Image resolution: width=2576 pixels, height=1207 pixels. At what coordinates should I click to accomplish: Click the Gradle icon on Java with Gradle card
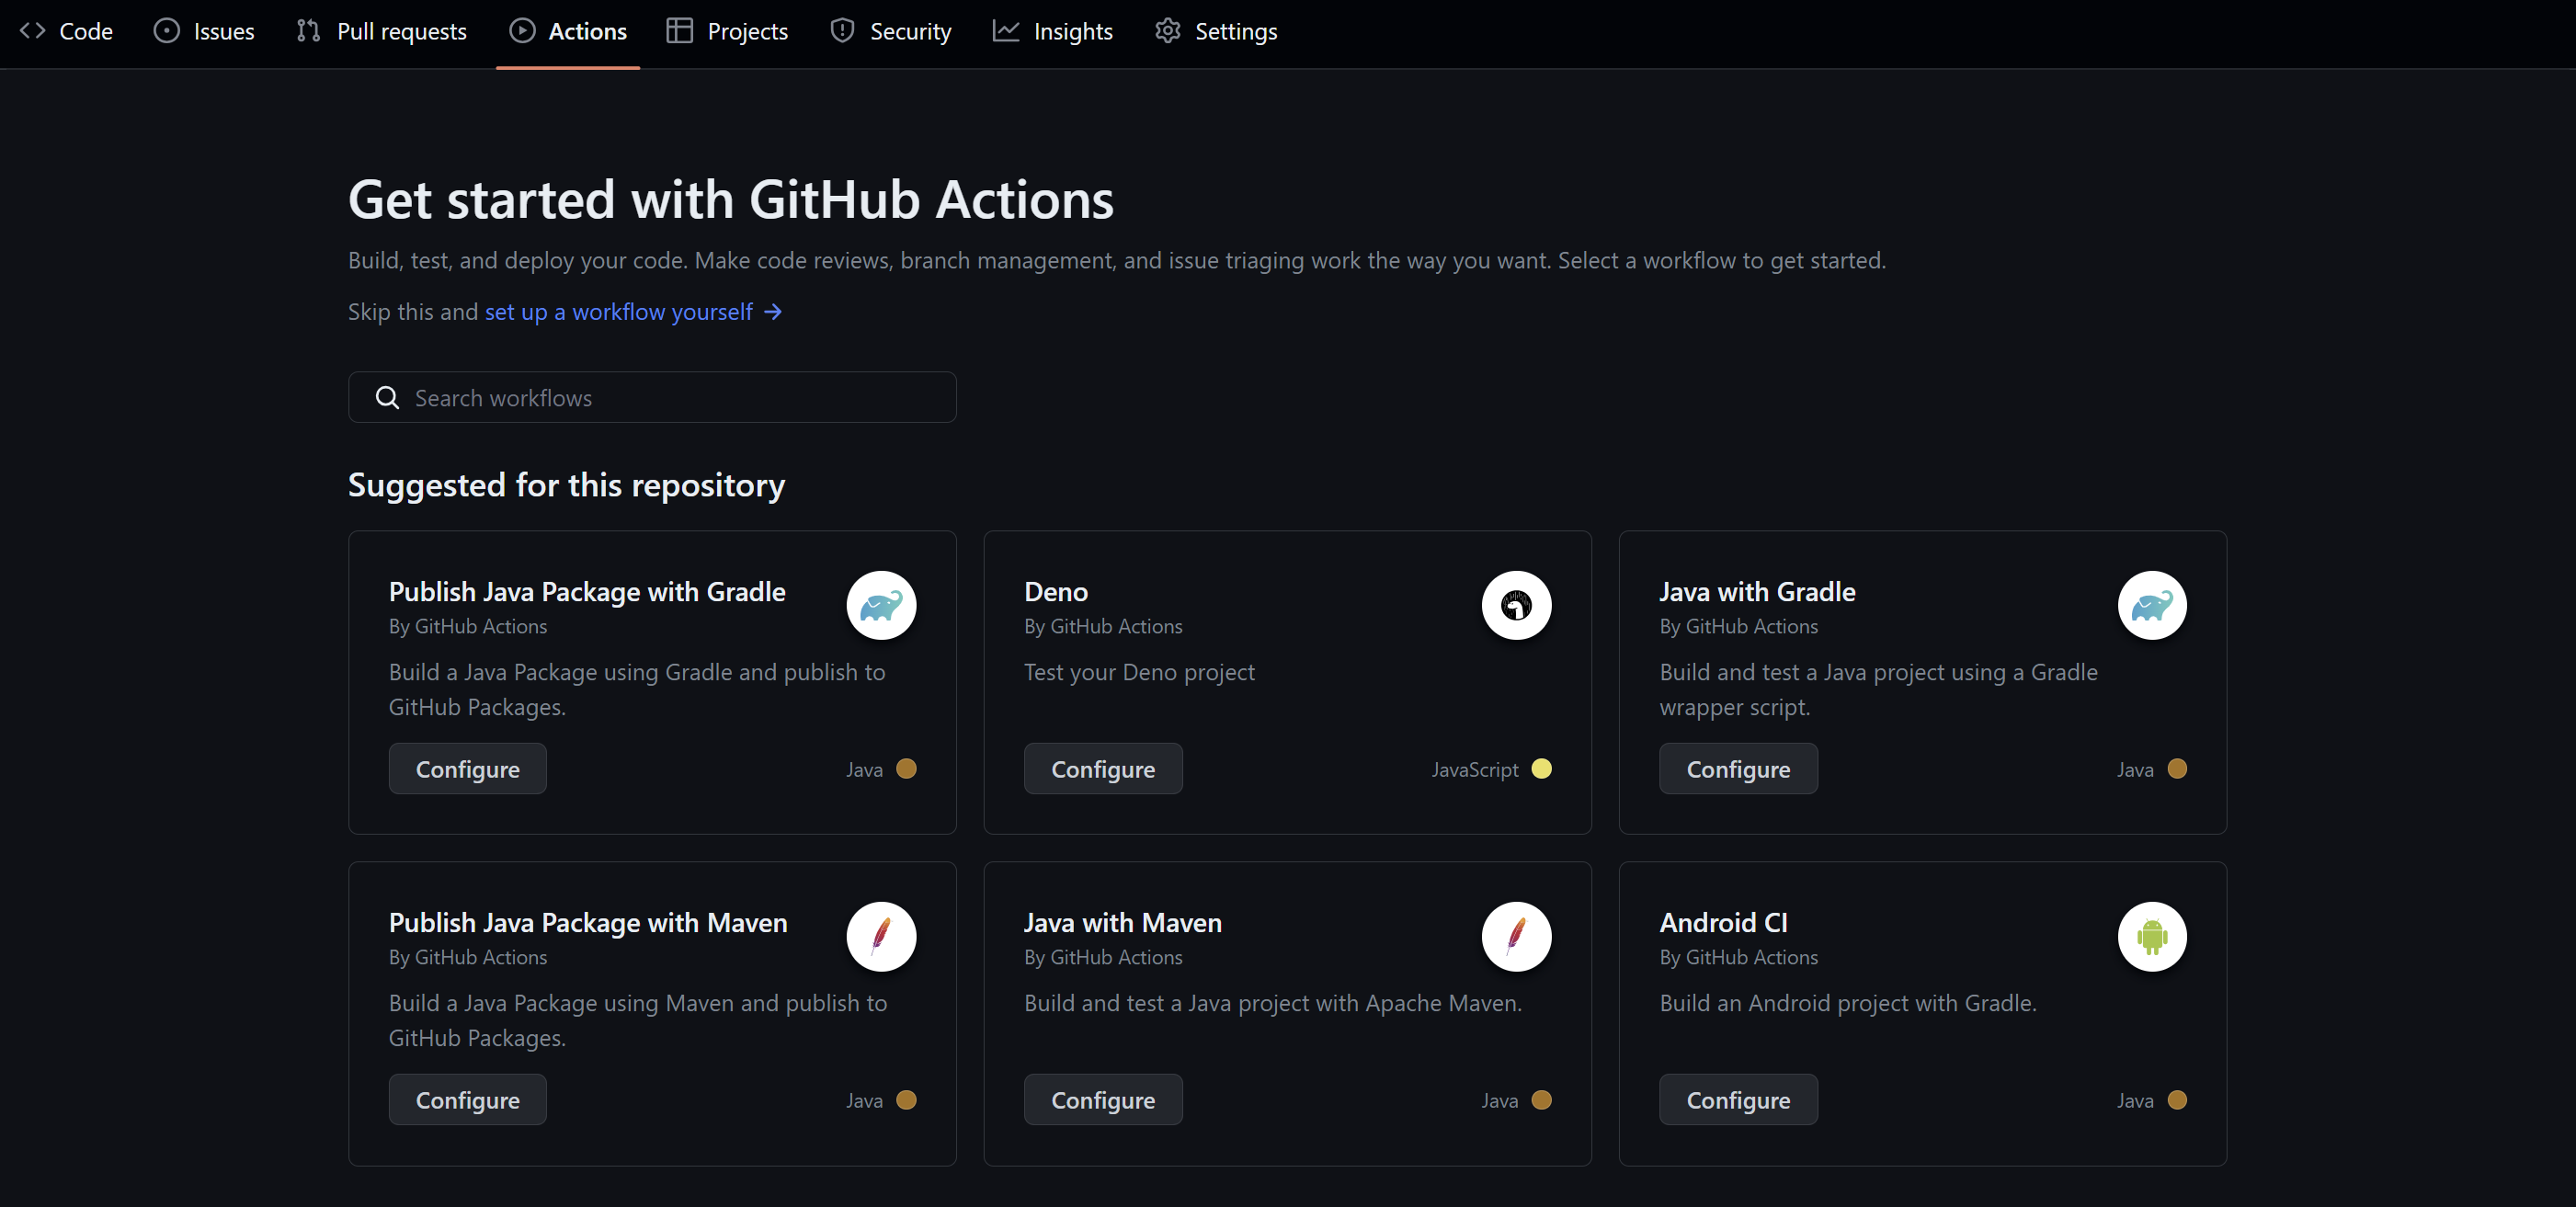tap(2151, 605)
